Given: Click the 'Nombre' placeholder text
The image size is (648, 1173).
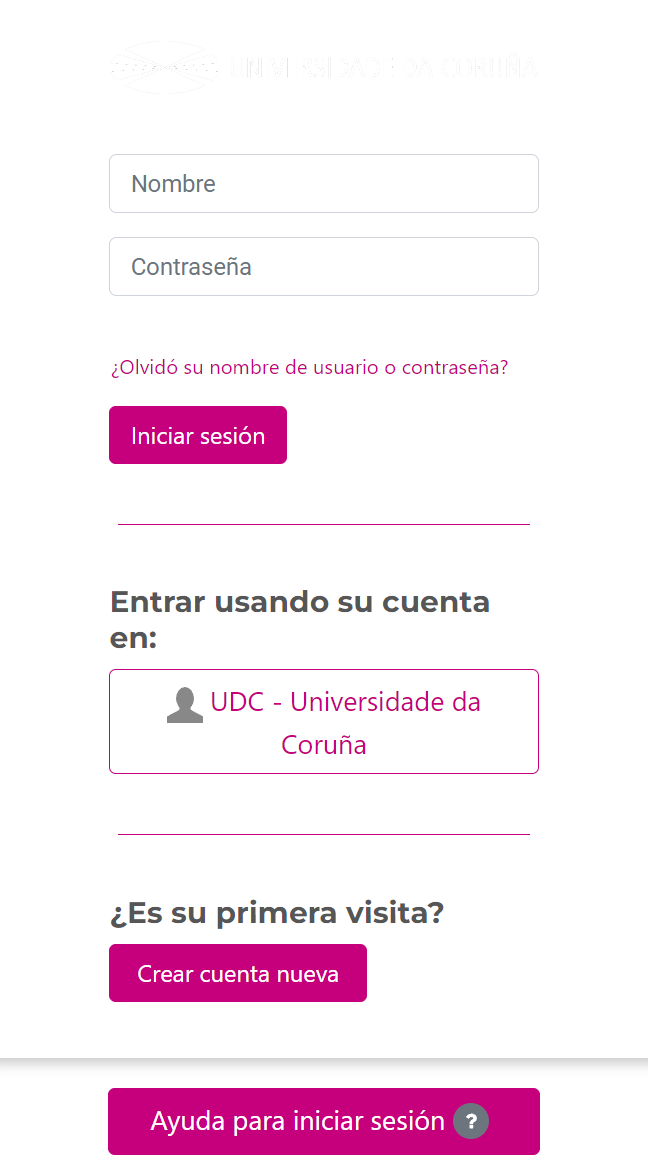Looking at the screenshot, I should click(173, 184).
